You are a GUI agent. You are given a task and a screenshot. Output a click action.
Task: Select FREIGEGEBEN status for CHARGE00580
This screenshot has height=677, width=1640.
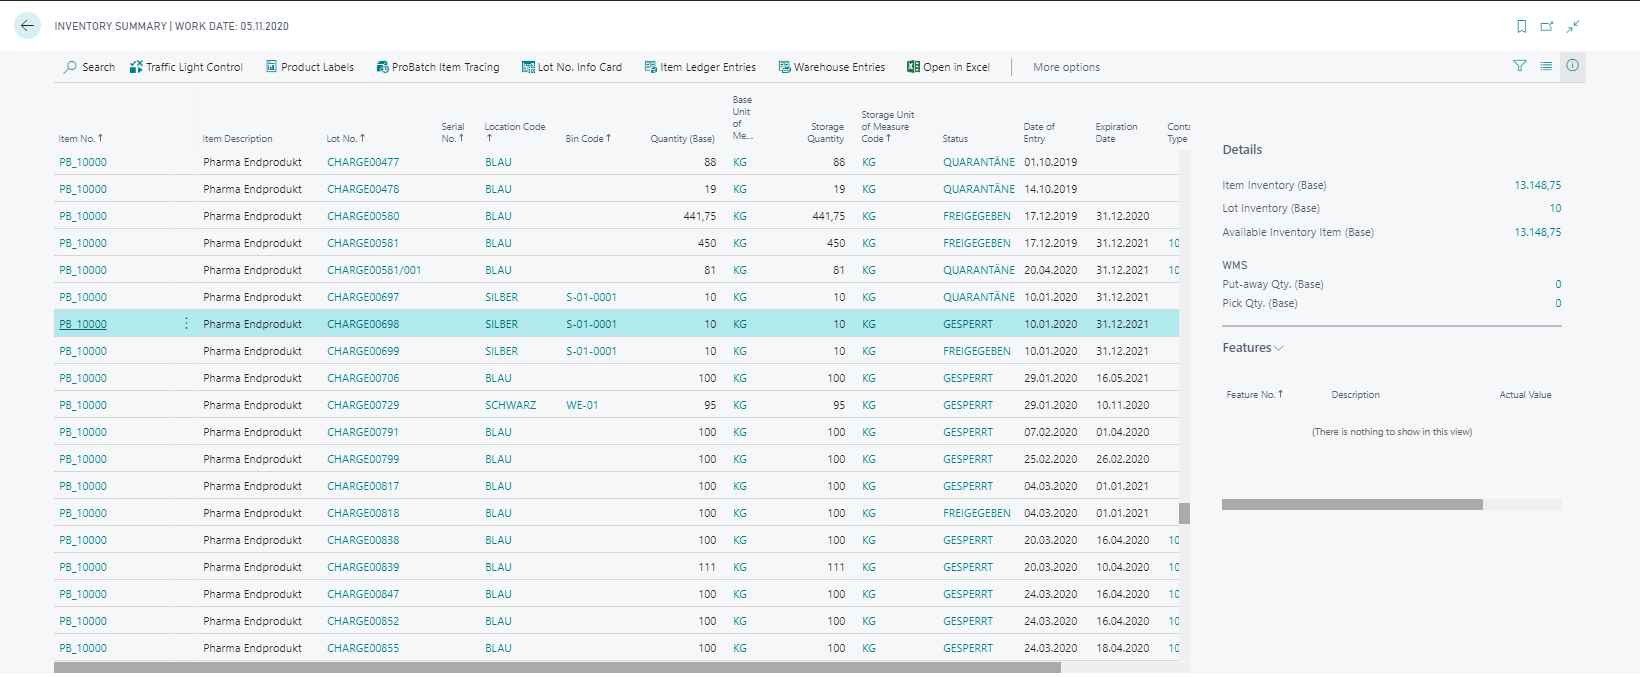point(977,216)
